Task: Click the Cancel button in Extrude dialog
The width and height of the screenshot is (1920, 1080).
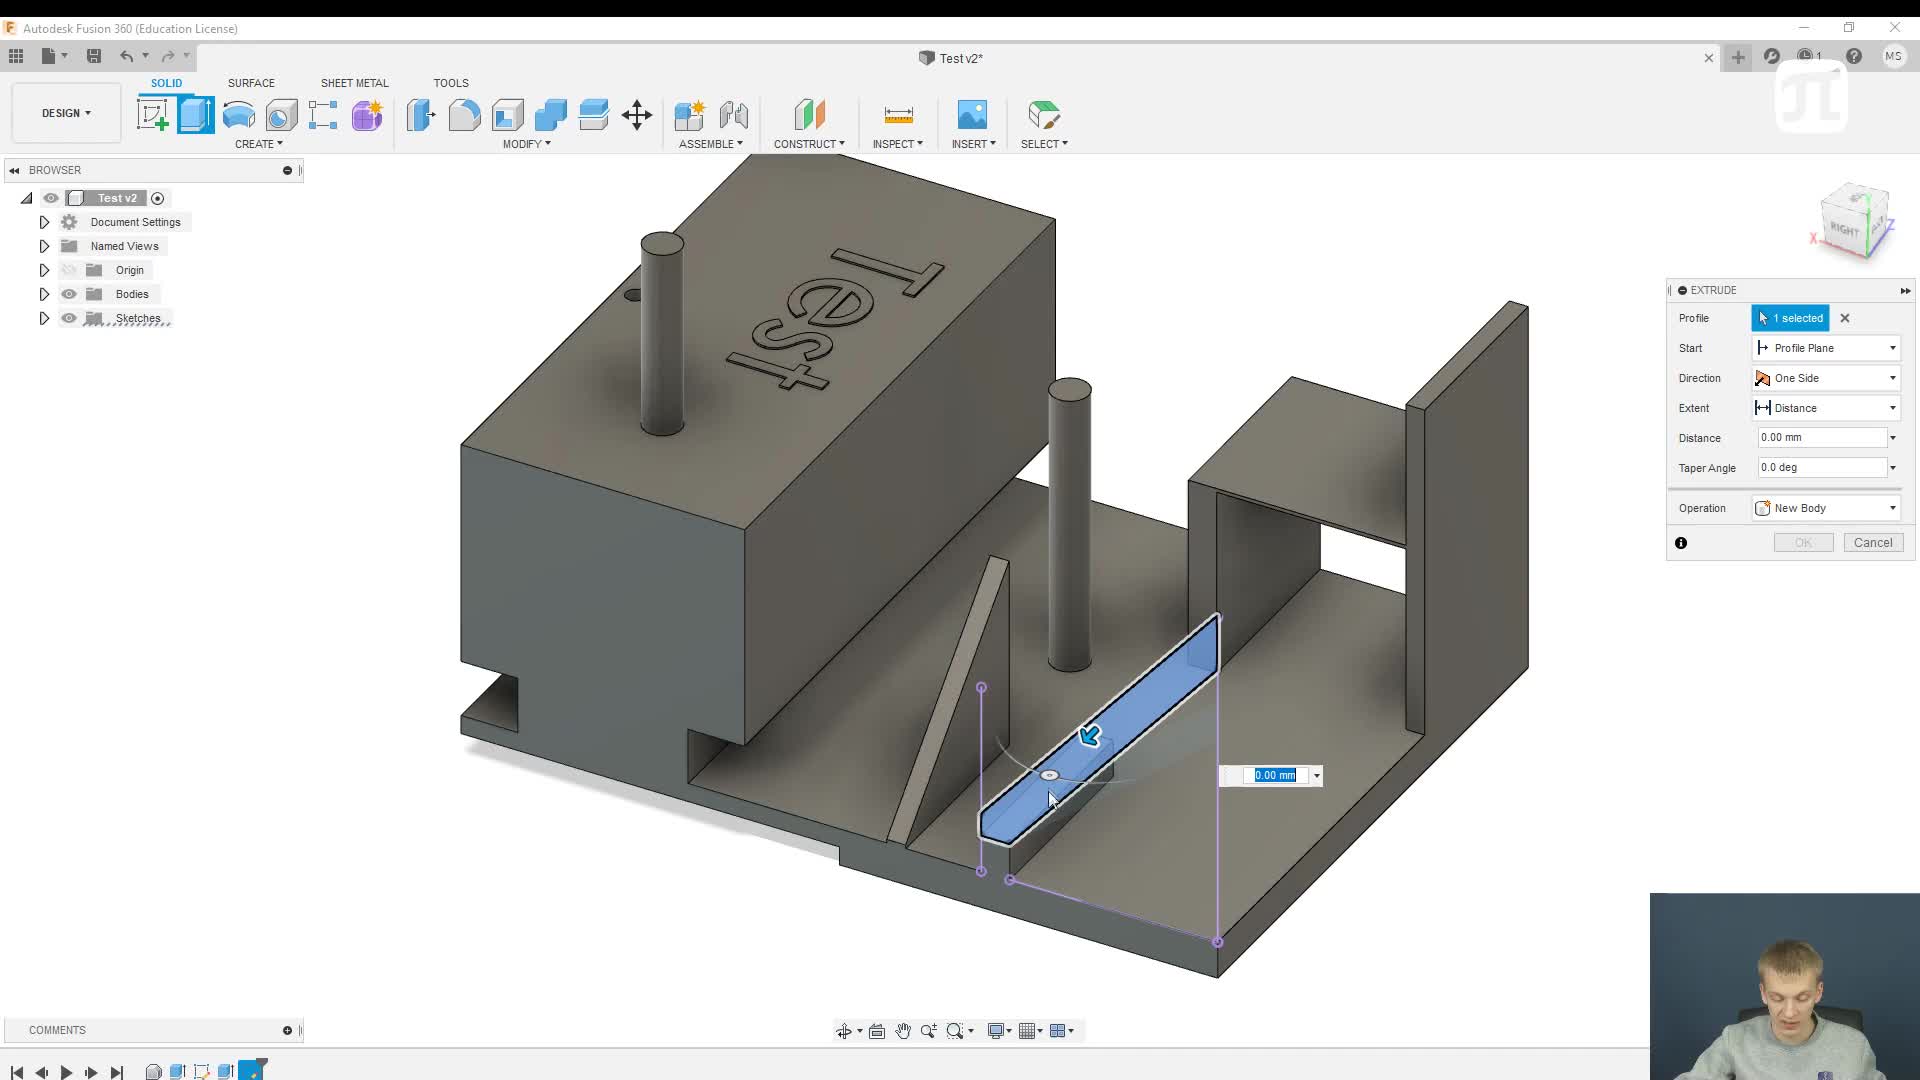Action: click(1873, 543)
